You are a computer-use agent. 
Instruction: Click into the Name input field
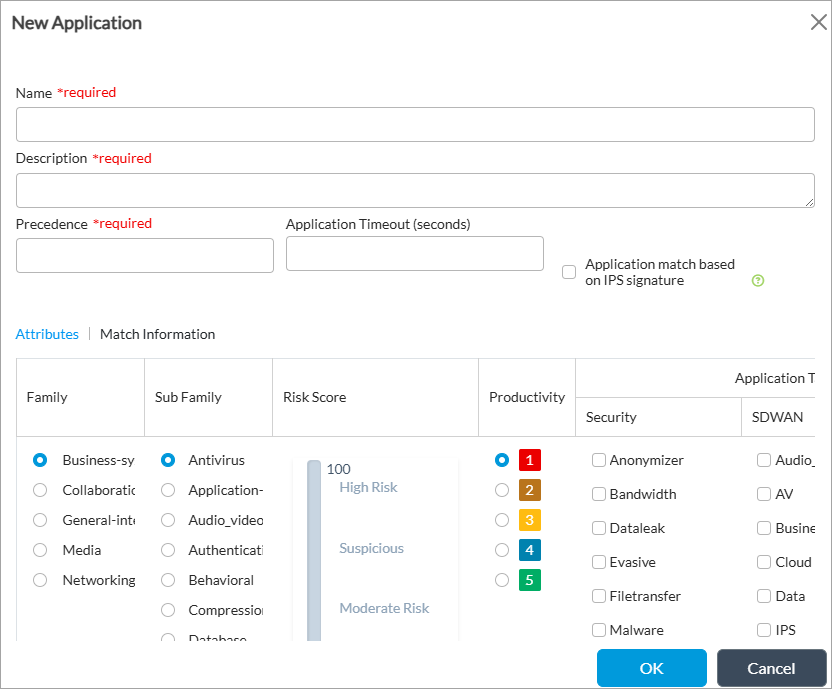pyautogui.click(x=415, y=125)
